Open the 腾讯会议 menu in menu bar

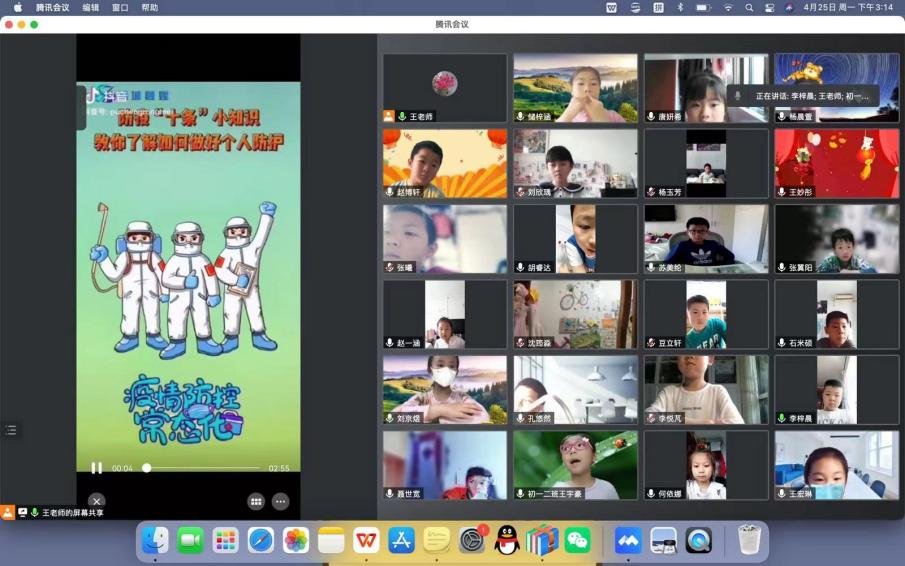point(53,8)
